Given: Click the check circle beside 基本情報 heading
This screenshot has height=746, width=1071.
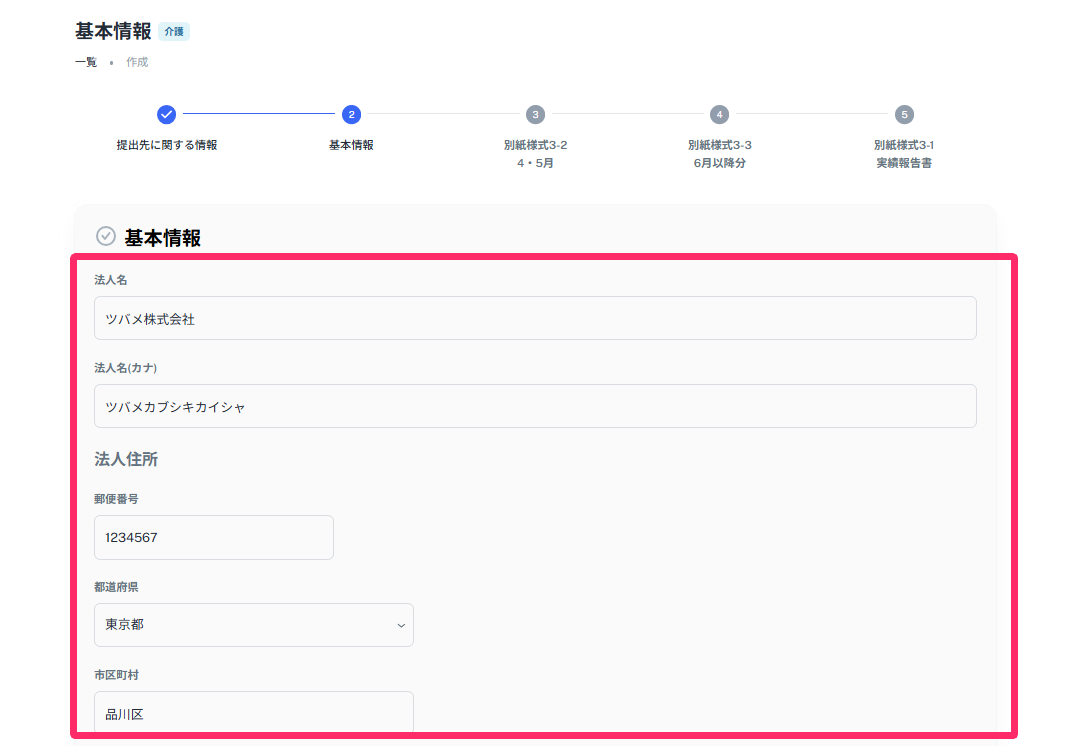Looking at the screenshot, I should (106, 236).
